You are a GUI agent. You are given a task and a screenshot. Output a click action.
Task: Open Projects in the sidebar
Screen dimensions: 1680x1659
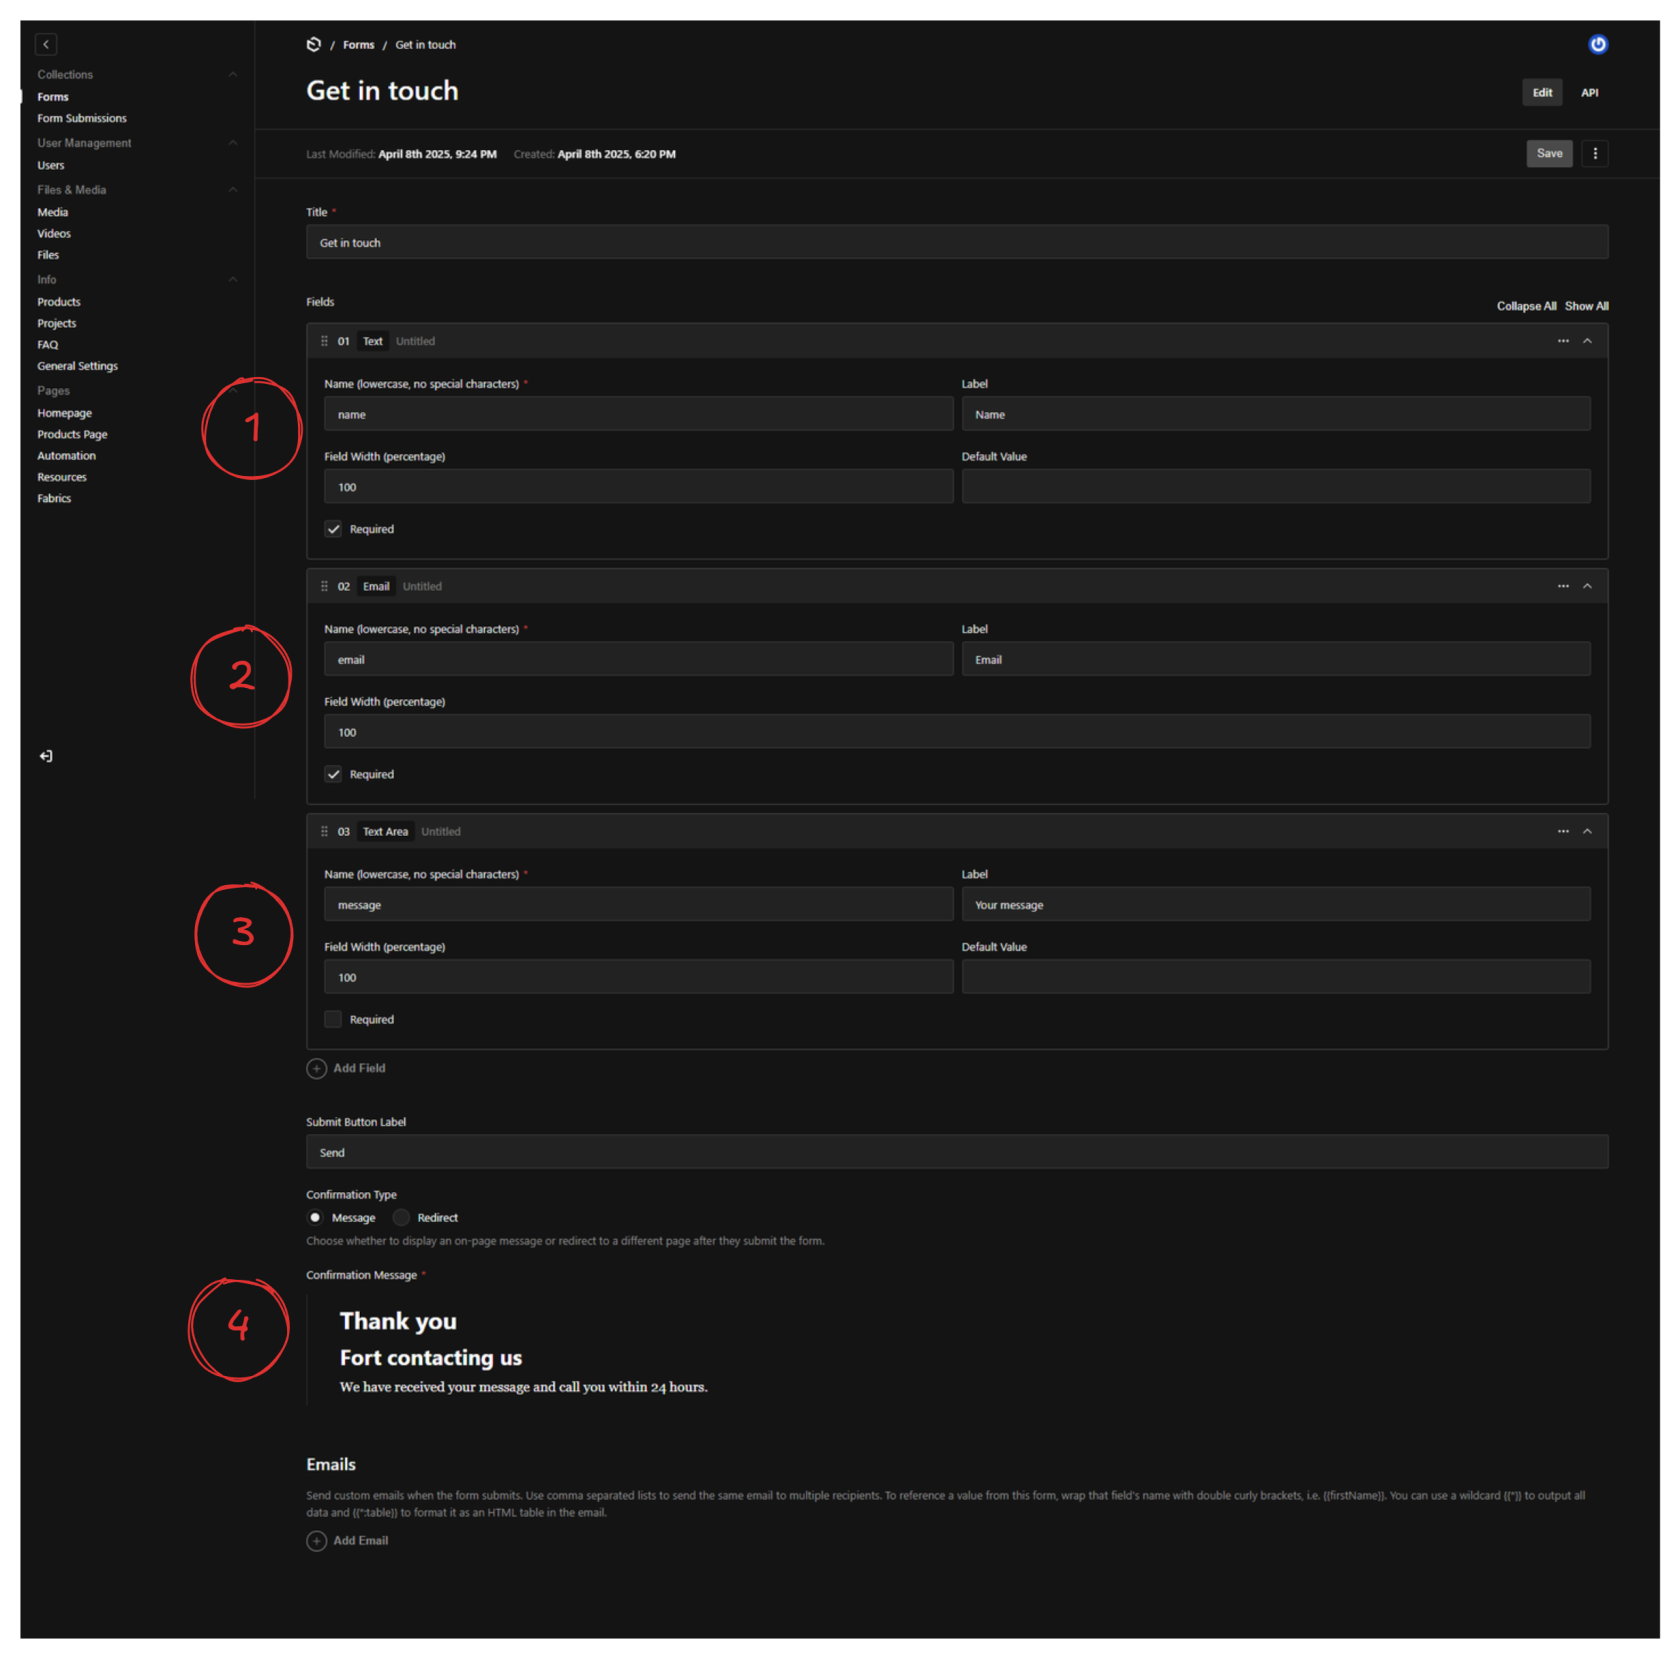click(x=57, y=323)
